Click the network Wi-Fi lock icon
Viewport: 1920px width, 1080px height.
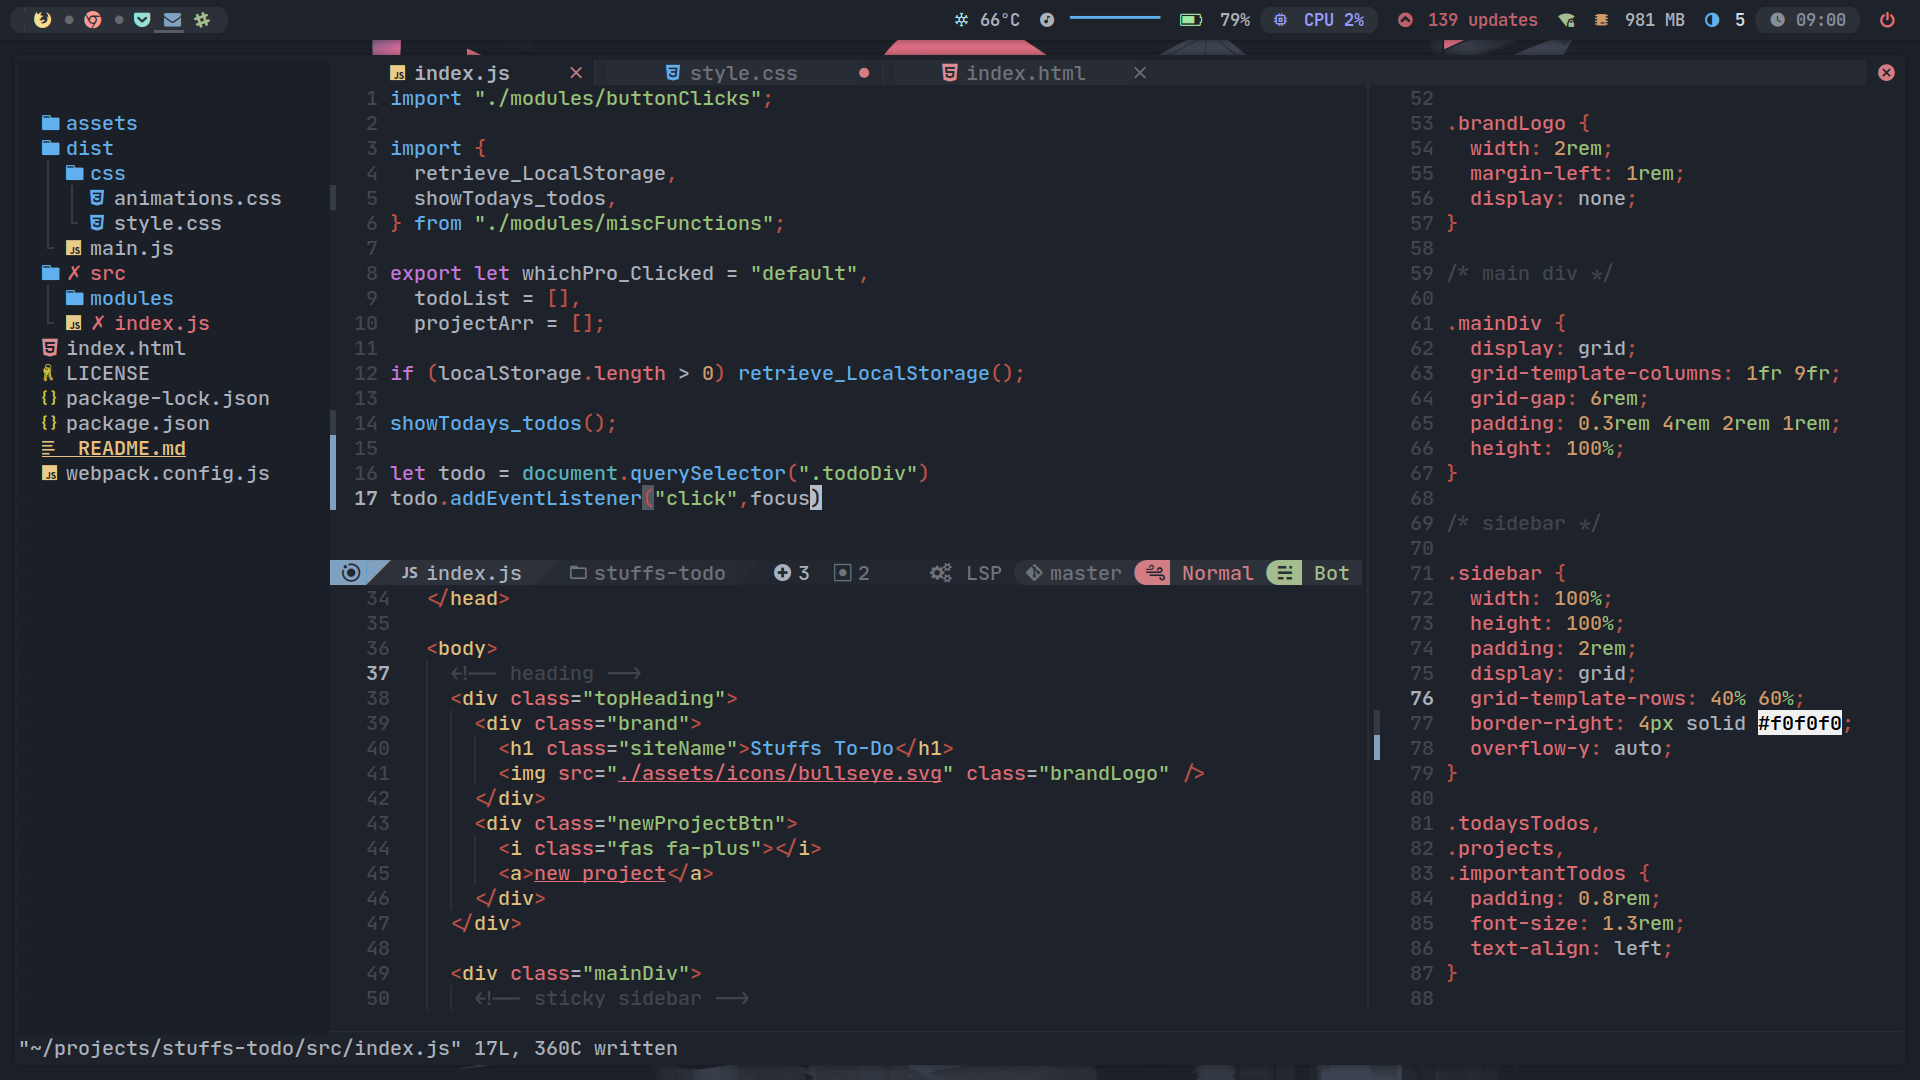click(x=1566, y=19)
